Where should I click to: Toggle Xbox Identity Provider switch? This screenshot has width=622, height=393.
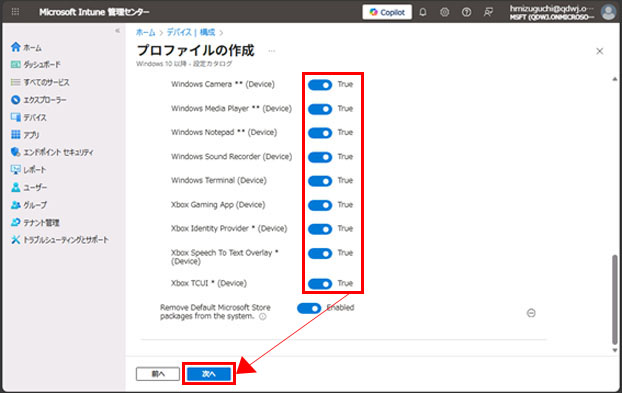coord(320,229)
